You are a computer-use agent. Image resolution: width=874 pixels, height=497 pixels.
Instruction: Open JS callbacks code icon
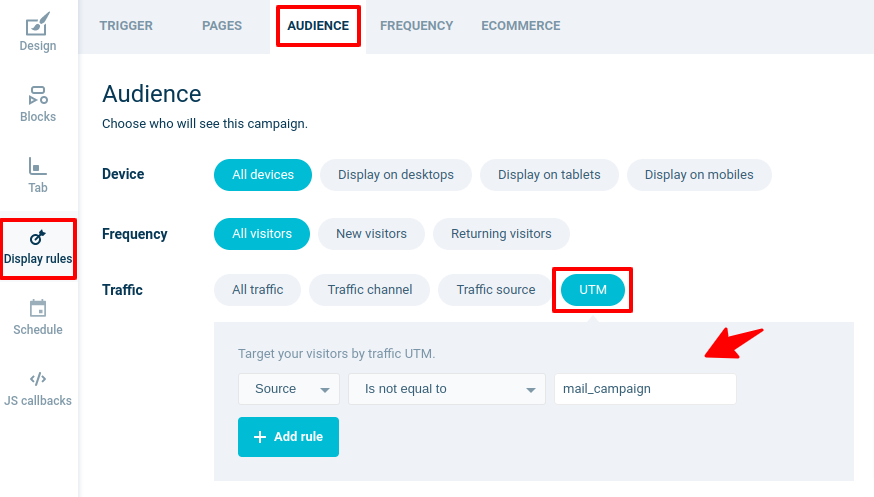click(x=38, y=379)
